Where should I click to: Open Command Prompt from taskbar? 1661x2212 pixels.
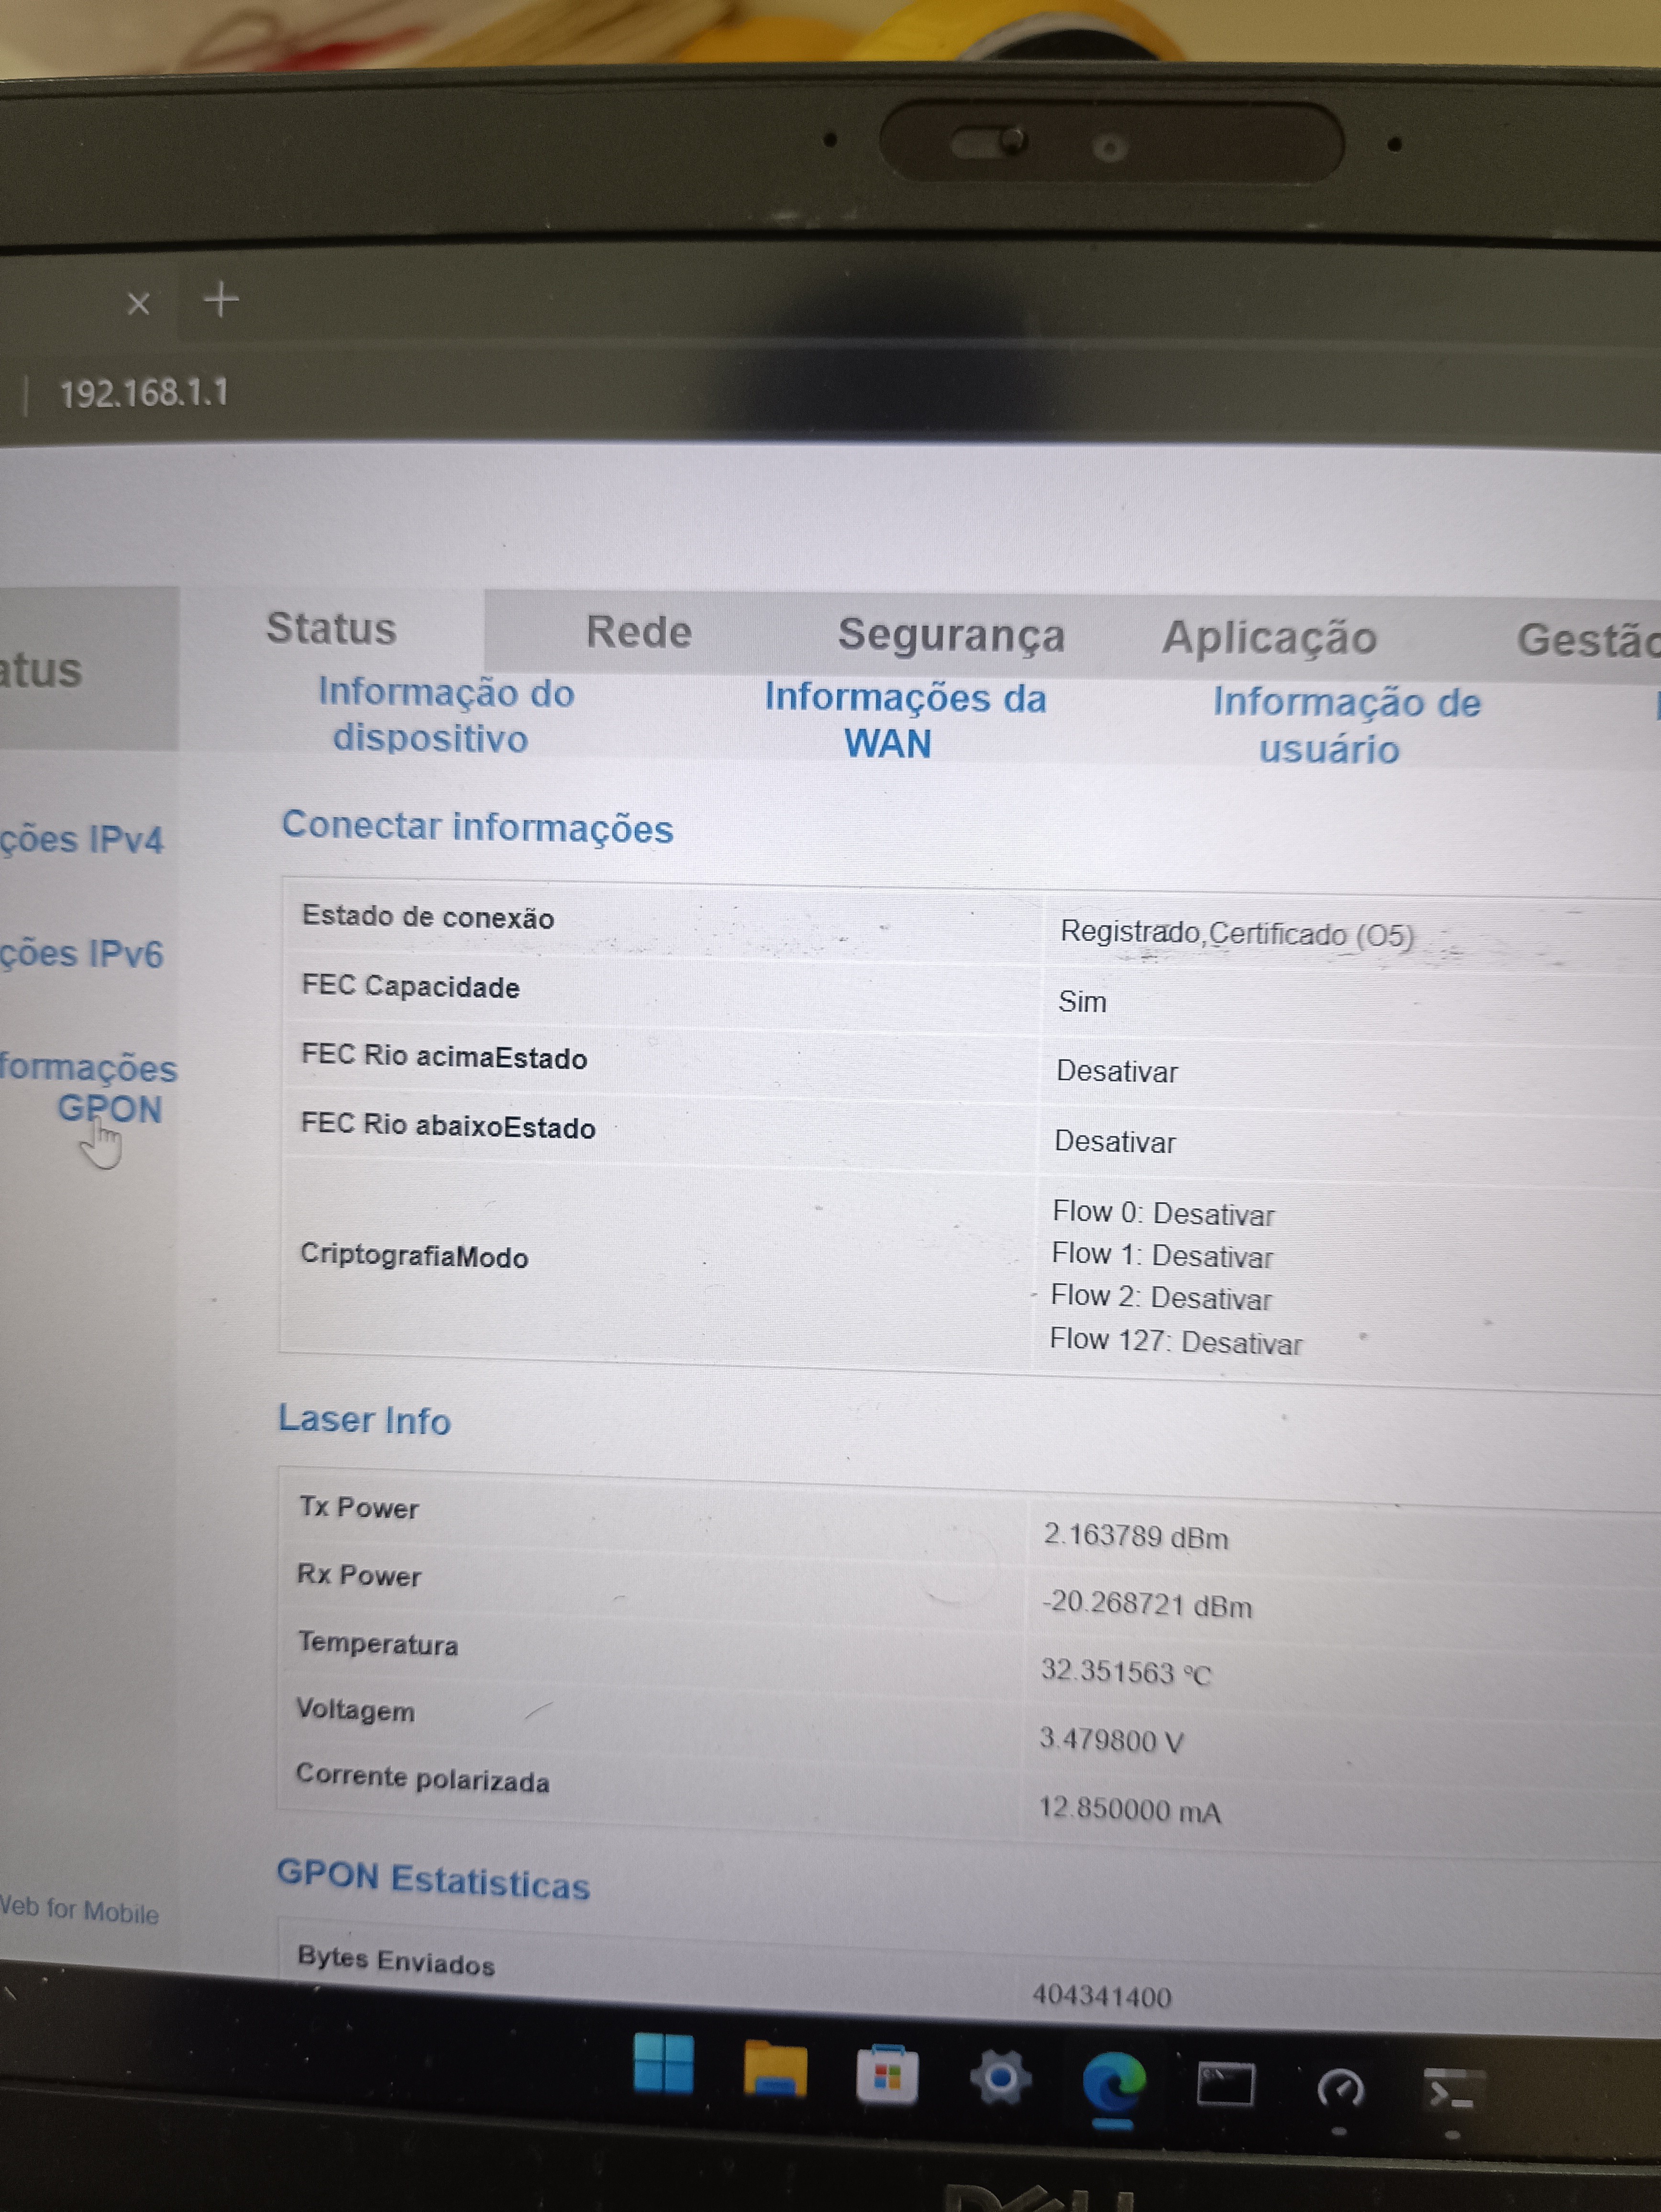[x=1226, y=2086]
